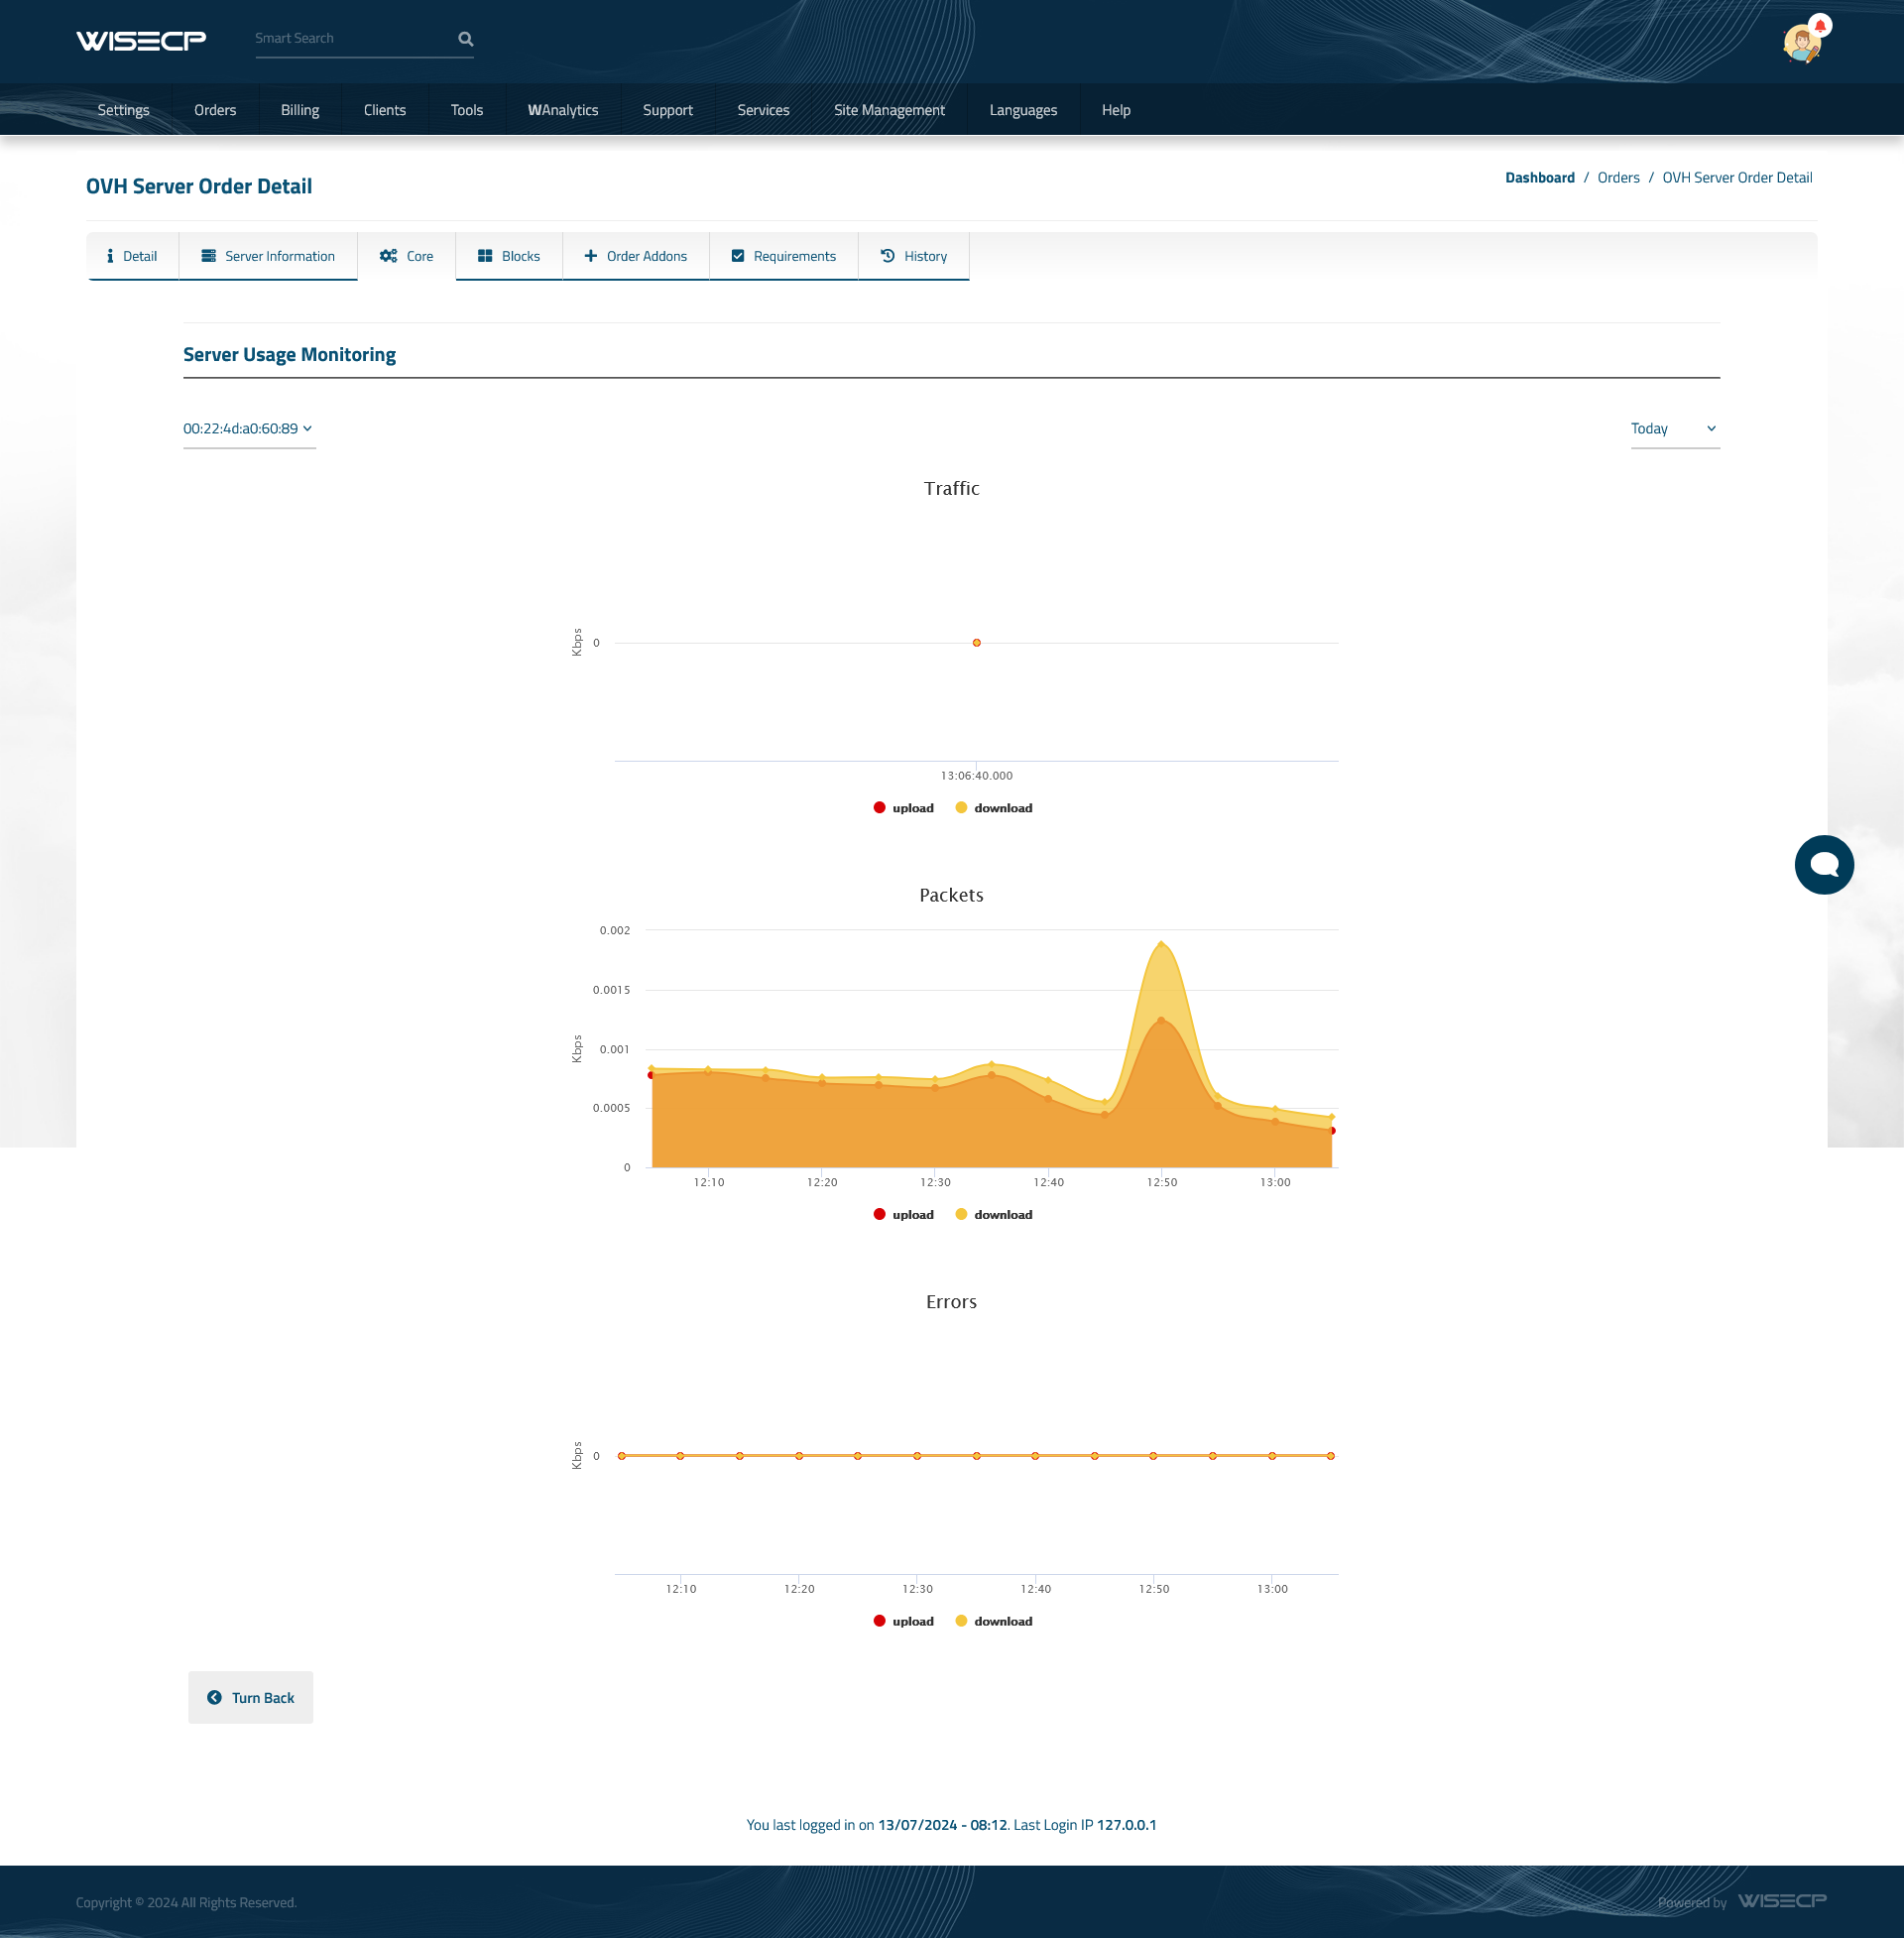Go to Orders via breadcrumb
This screenshot has width=1904, height=1938.
pos(1618,177)
